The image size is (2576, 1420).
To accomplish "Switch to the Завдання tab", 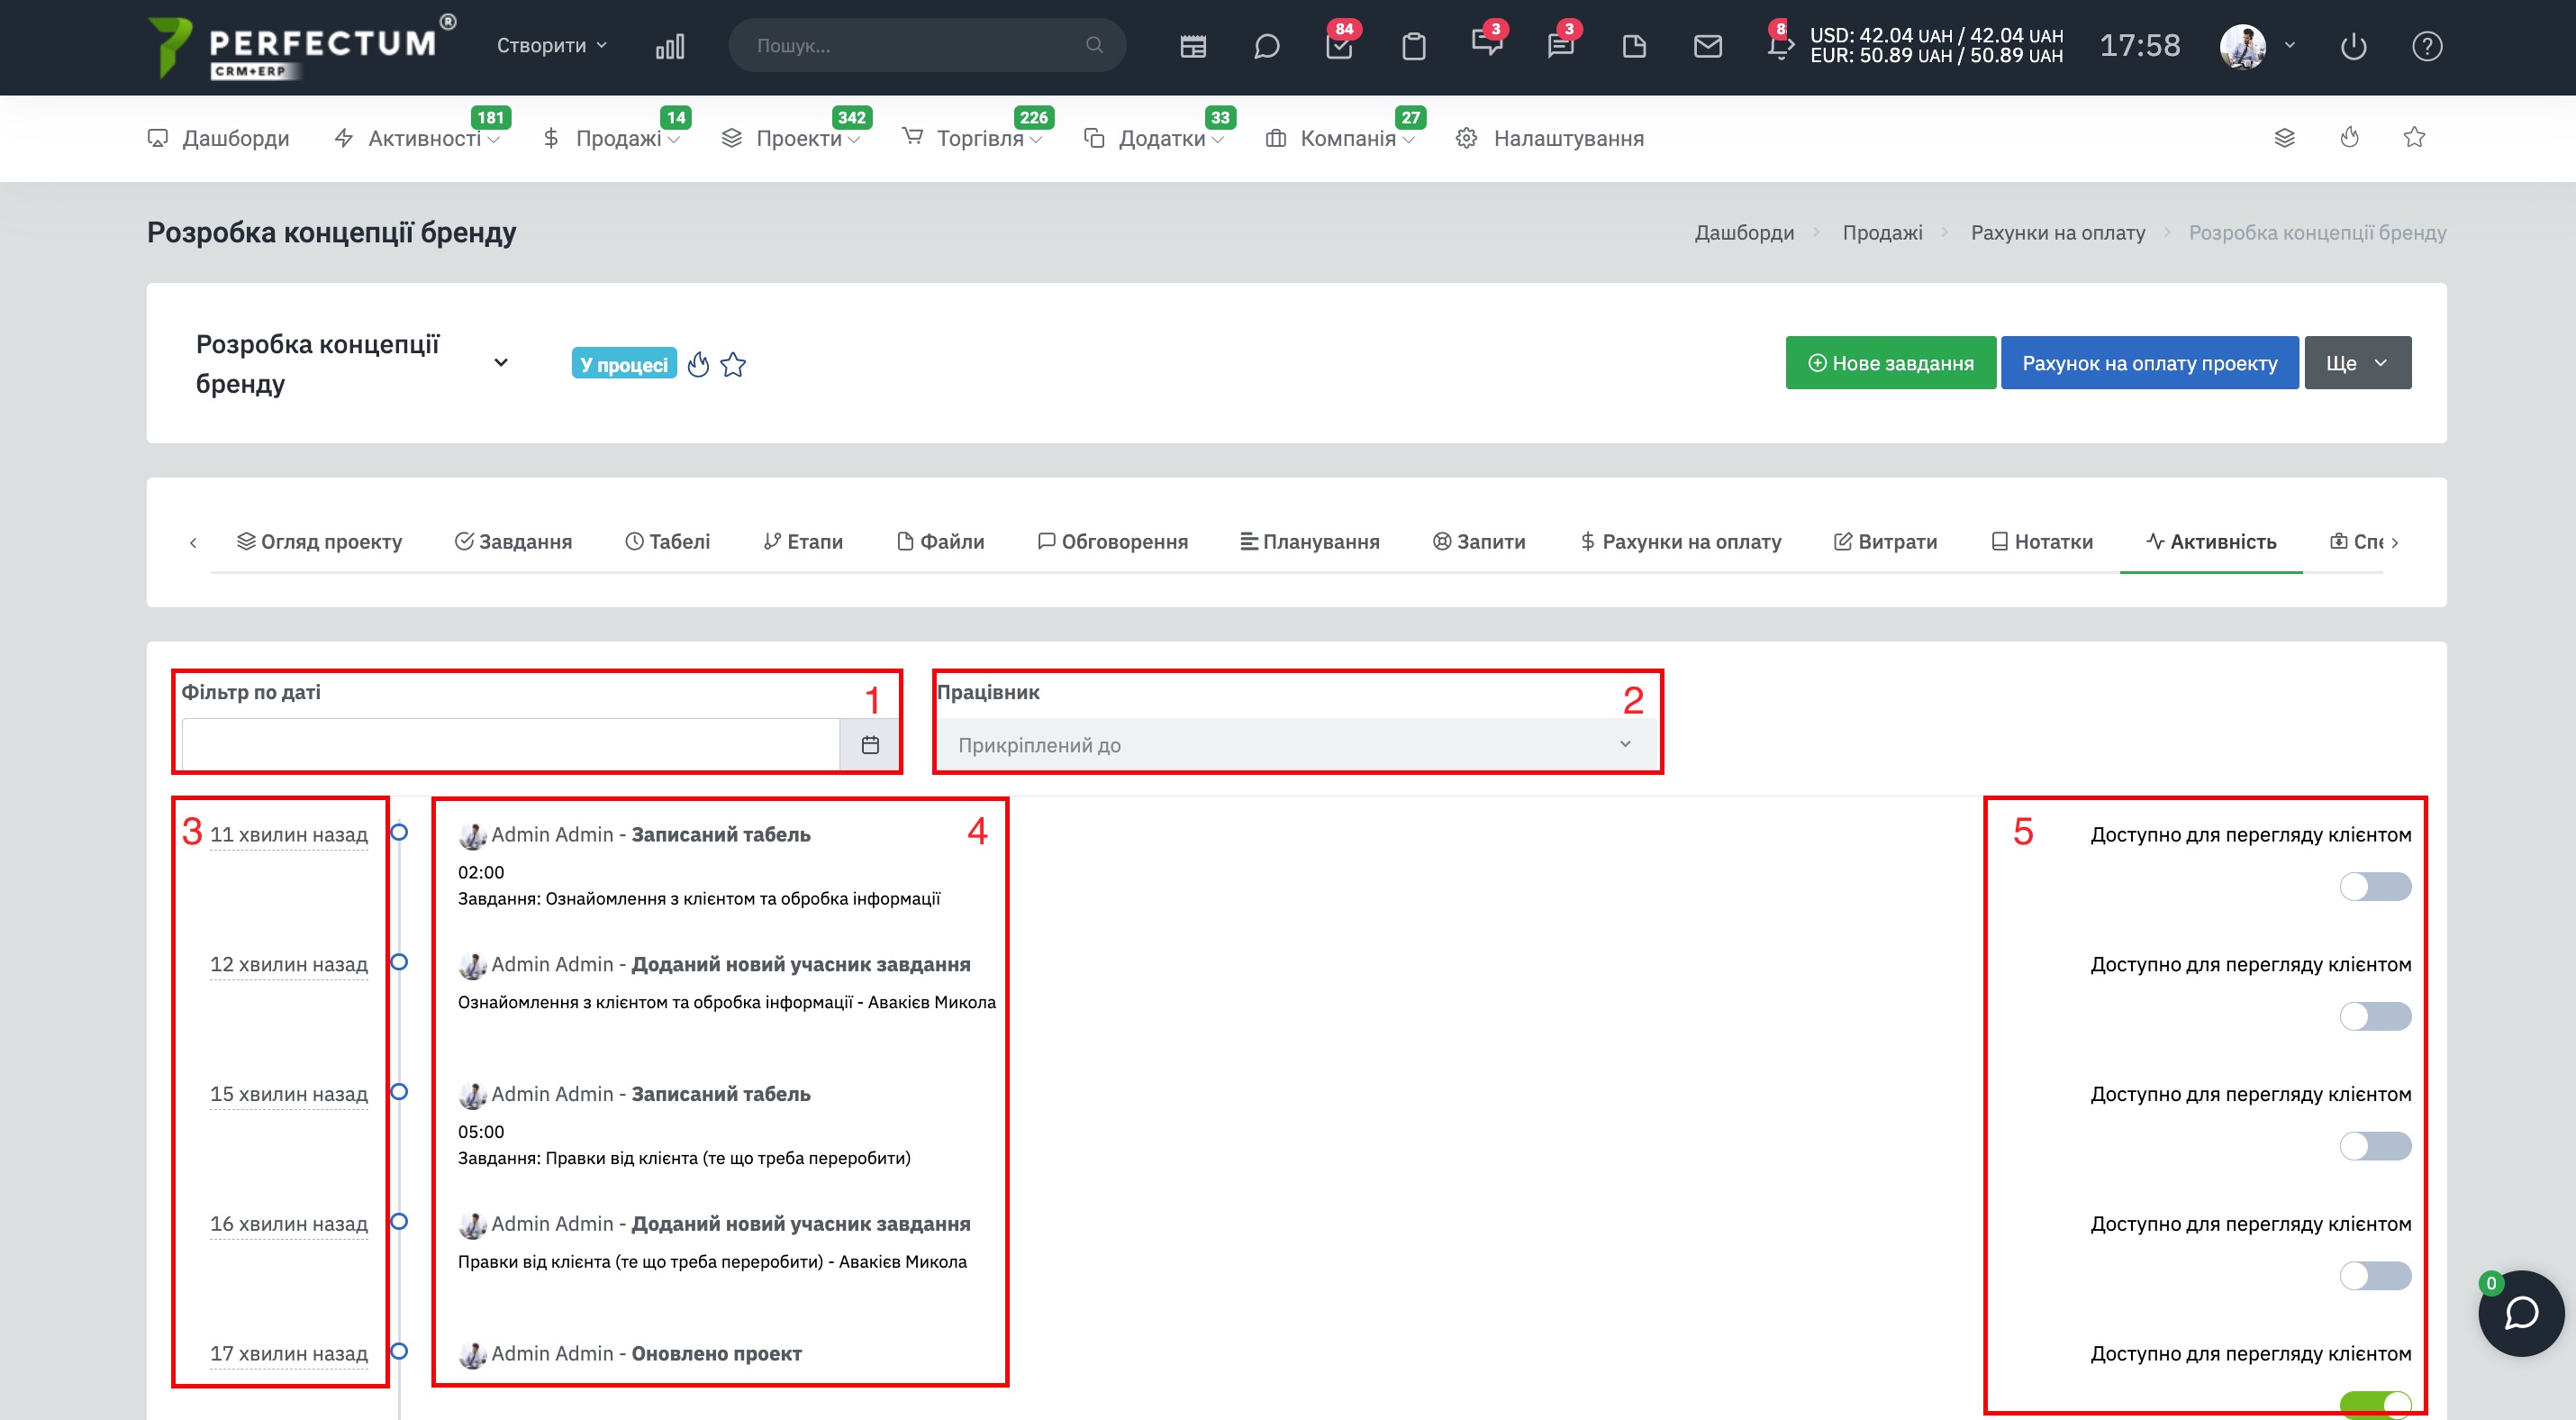I will tap(513, 541).
